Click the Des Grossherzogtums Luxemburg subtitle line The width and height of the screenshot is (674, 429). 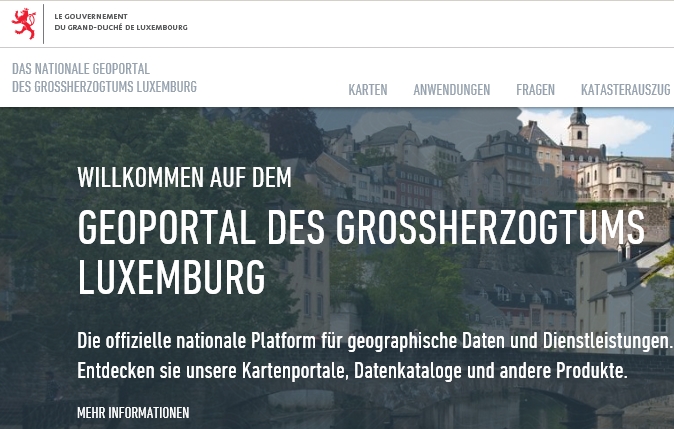click(x=104, y=87)
